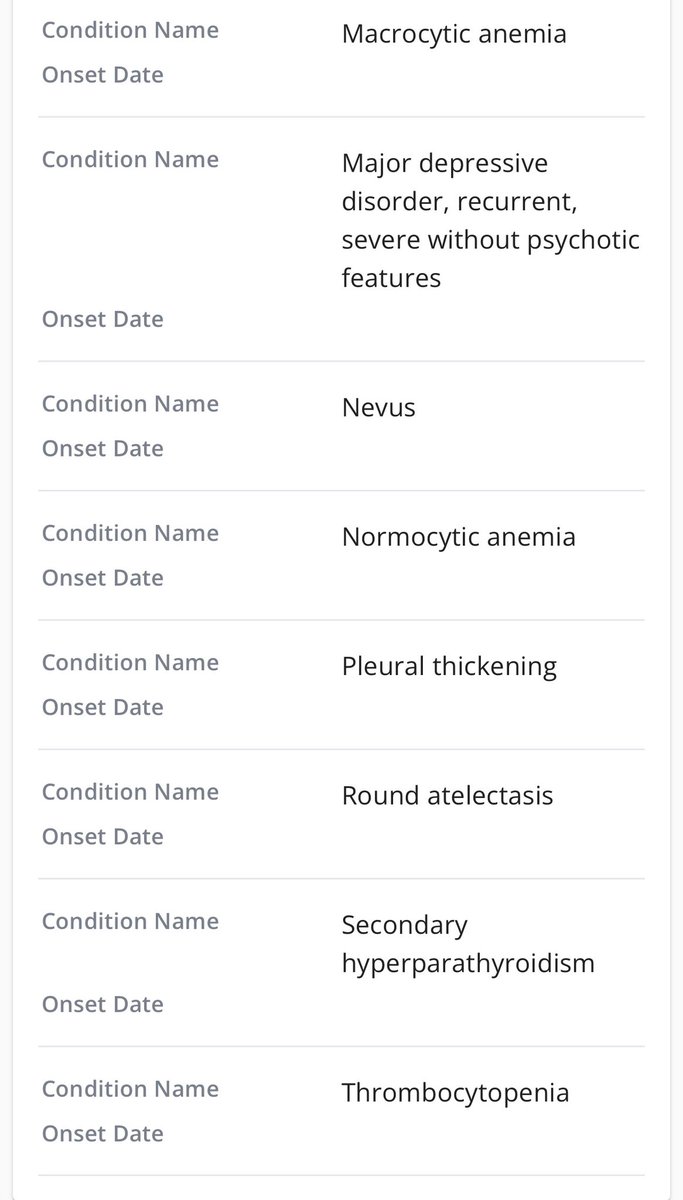The height and width of the screenshot is (1200, 683).
Task: Open the Round atelectasis condition
Action: [447, 796]
